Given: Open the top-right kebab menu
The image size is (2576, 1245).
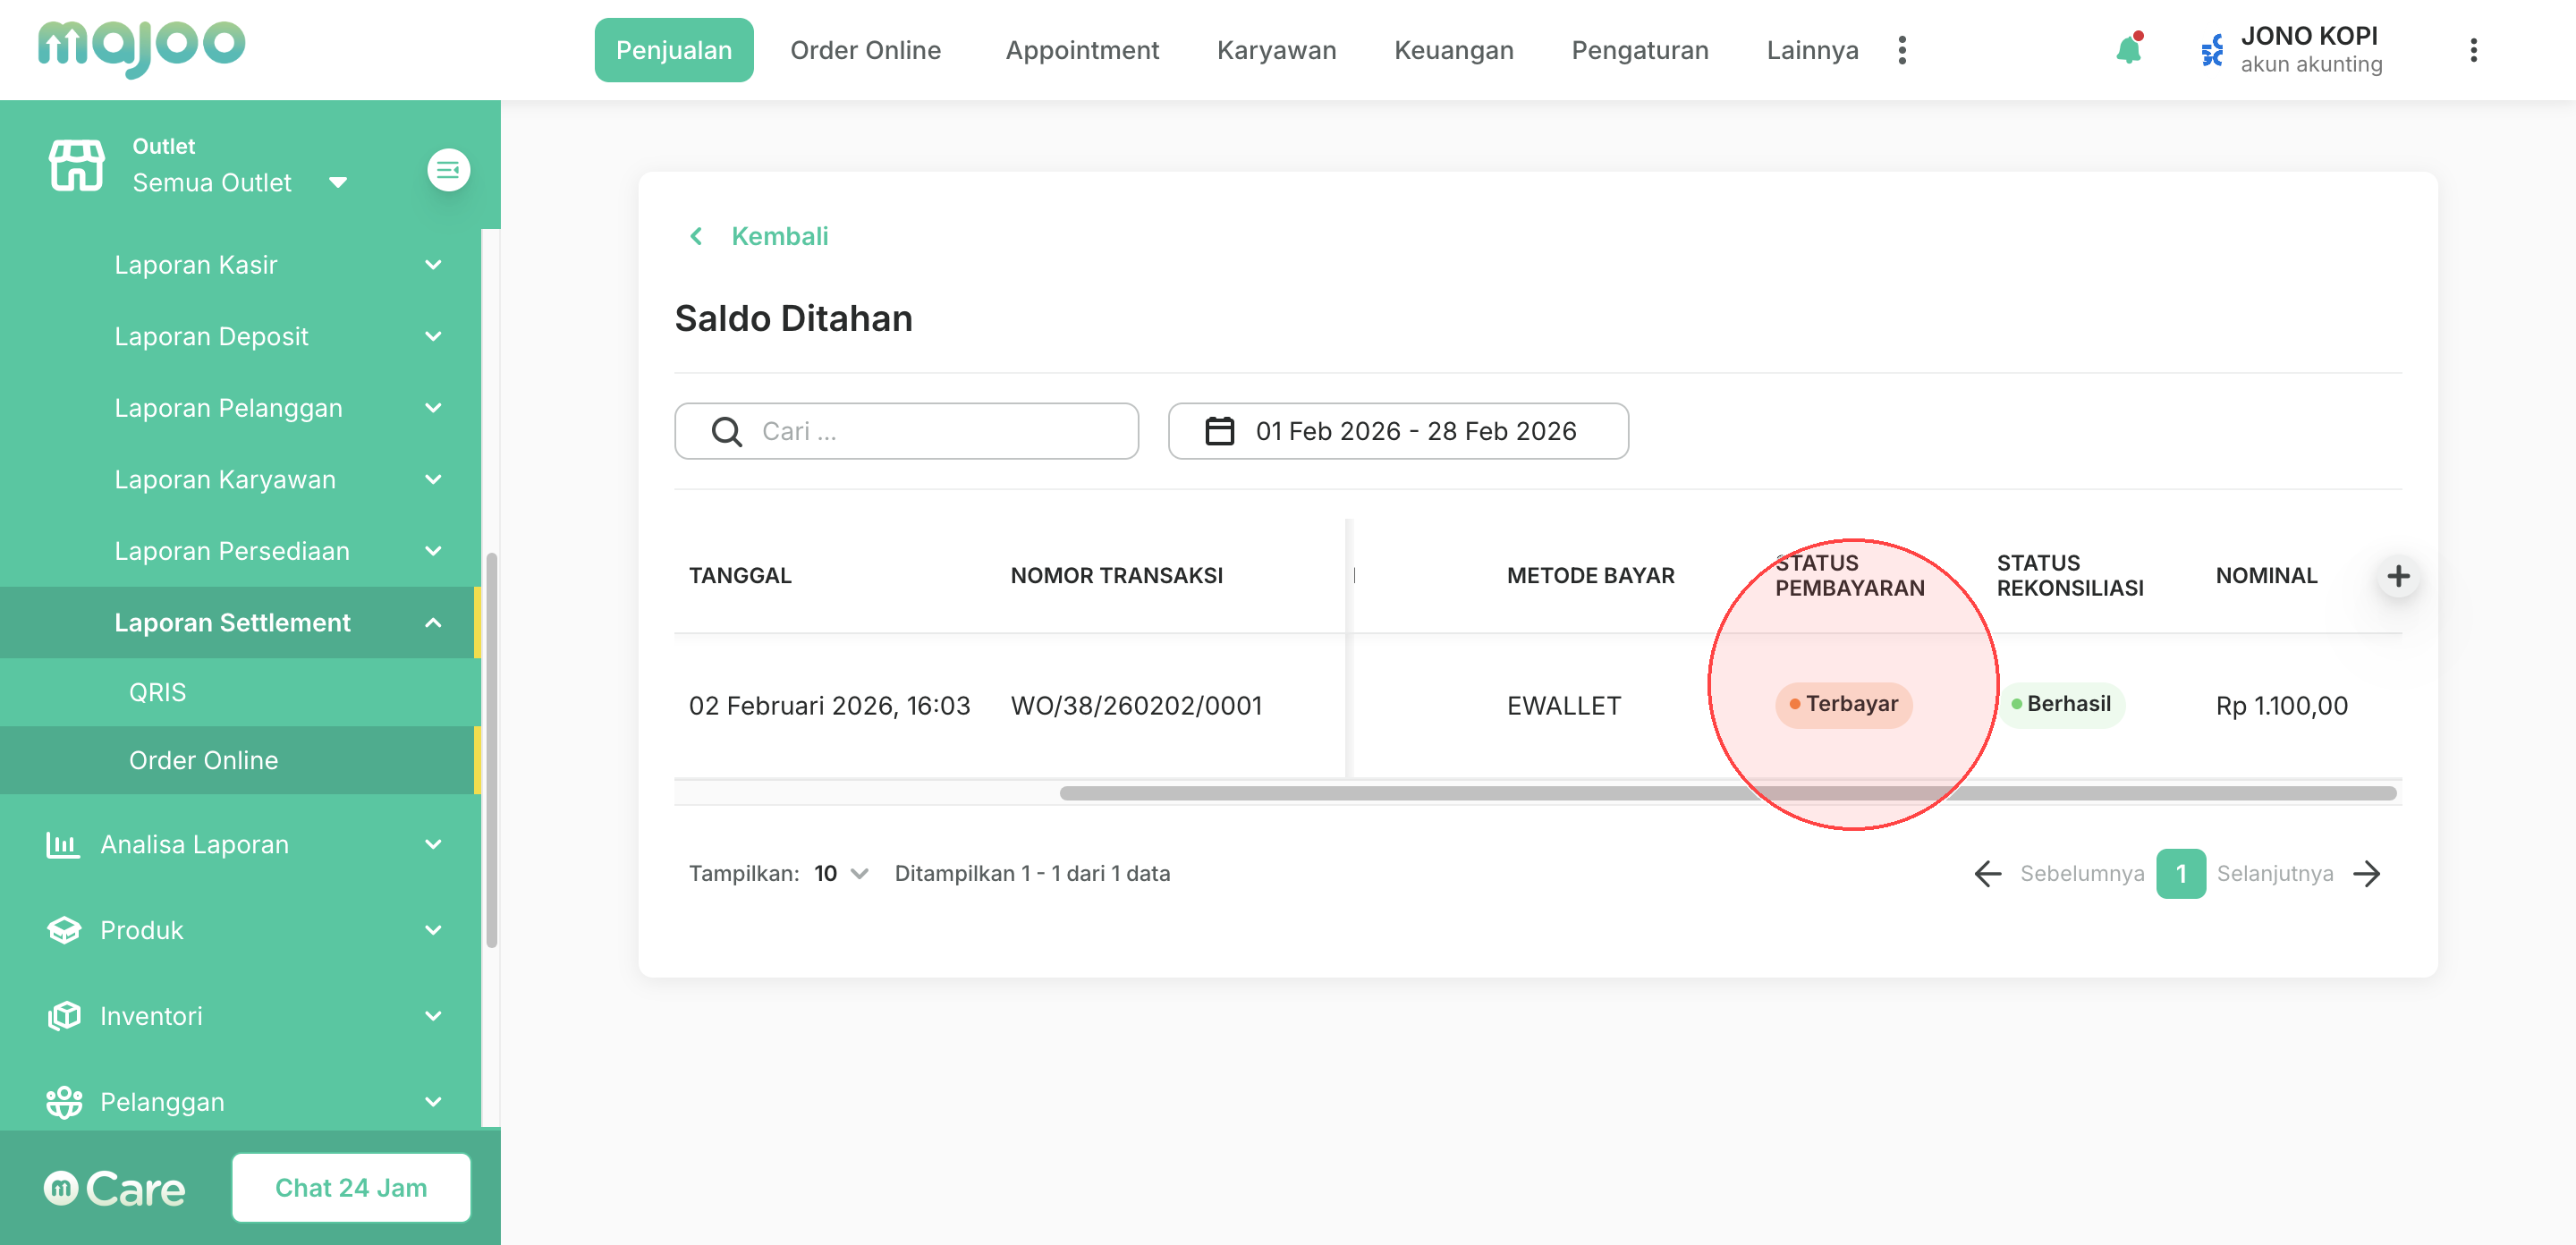Looking at the screenshot, I should pos(2473,50).
